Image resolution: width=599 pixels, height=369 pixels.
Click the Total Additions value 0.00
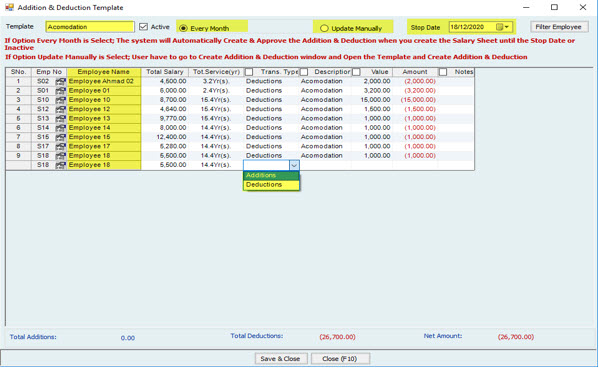128,338
